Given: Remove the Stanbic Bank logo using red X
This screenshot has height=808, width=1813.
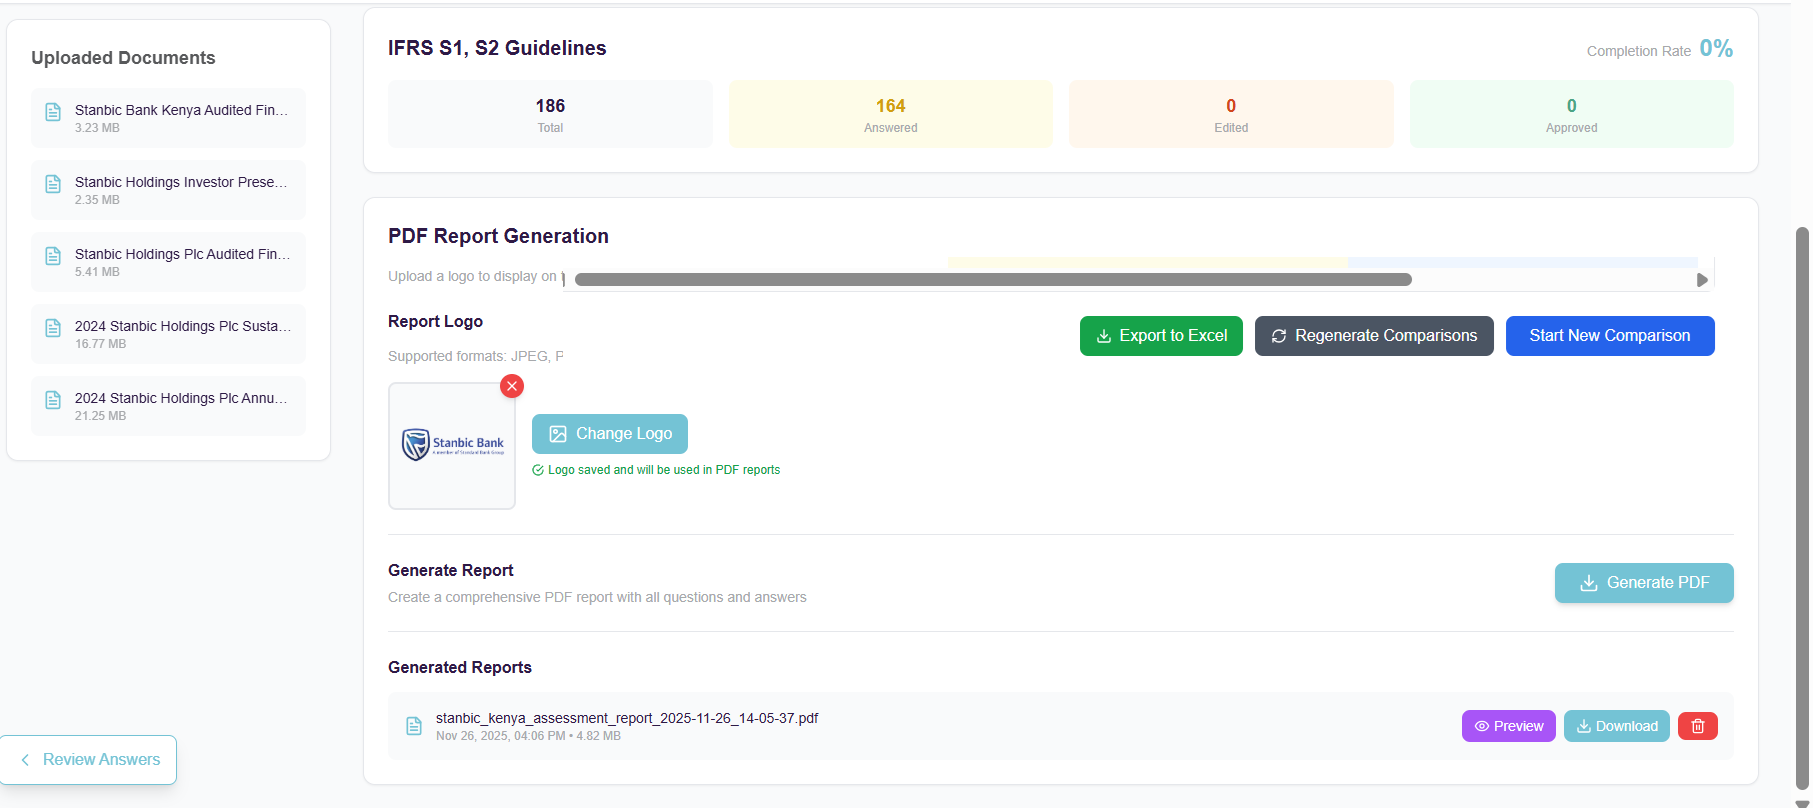Looking at the screenshot, I should click(512, 386).
